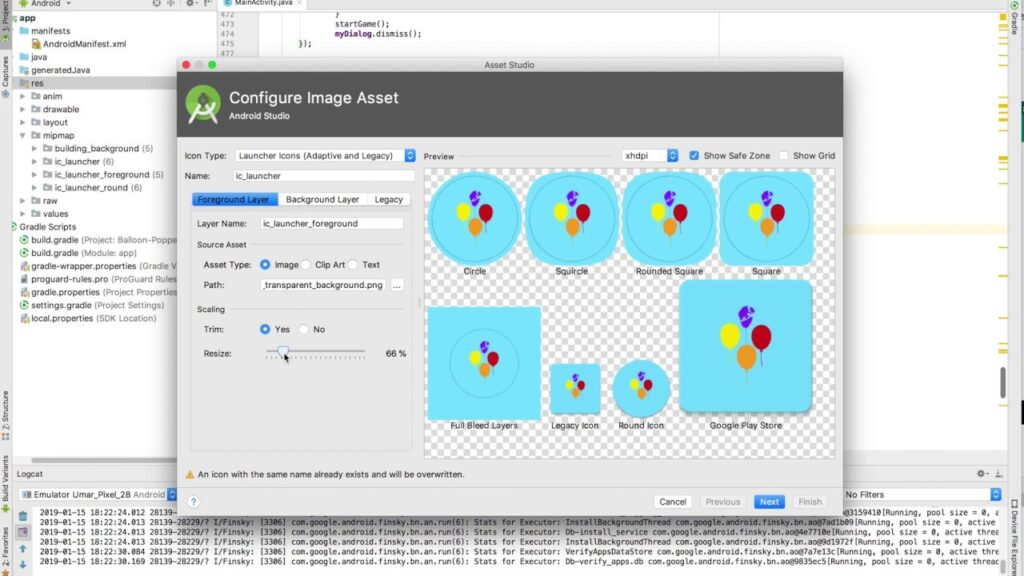
Task: Click the warning triangle icon
Action: 189,474
